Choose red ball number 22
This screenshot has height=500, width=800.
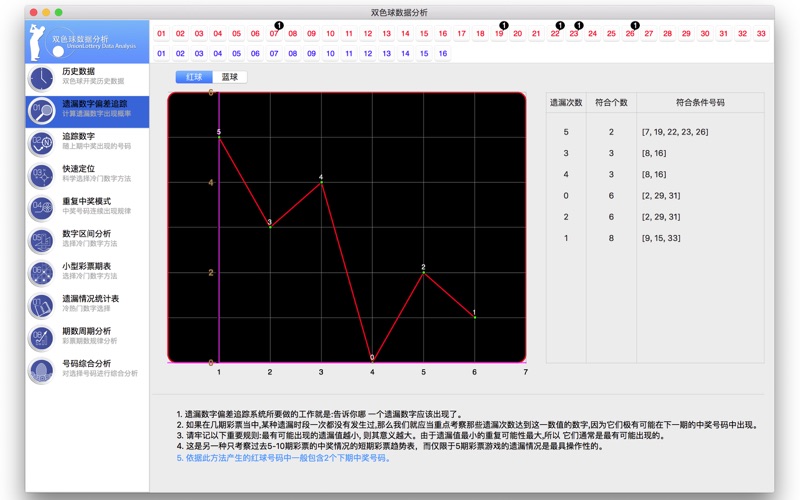(555, 34)
